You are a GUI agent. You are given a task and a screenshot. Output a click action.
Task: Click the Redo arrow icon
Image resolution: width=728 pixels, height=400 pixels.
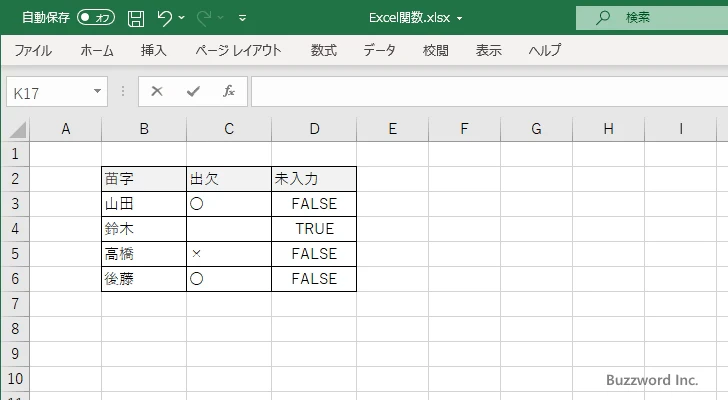pyautogui.click(x=204, y=18)
